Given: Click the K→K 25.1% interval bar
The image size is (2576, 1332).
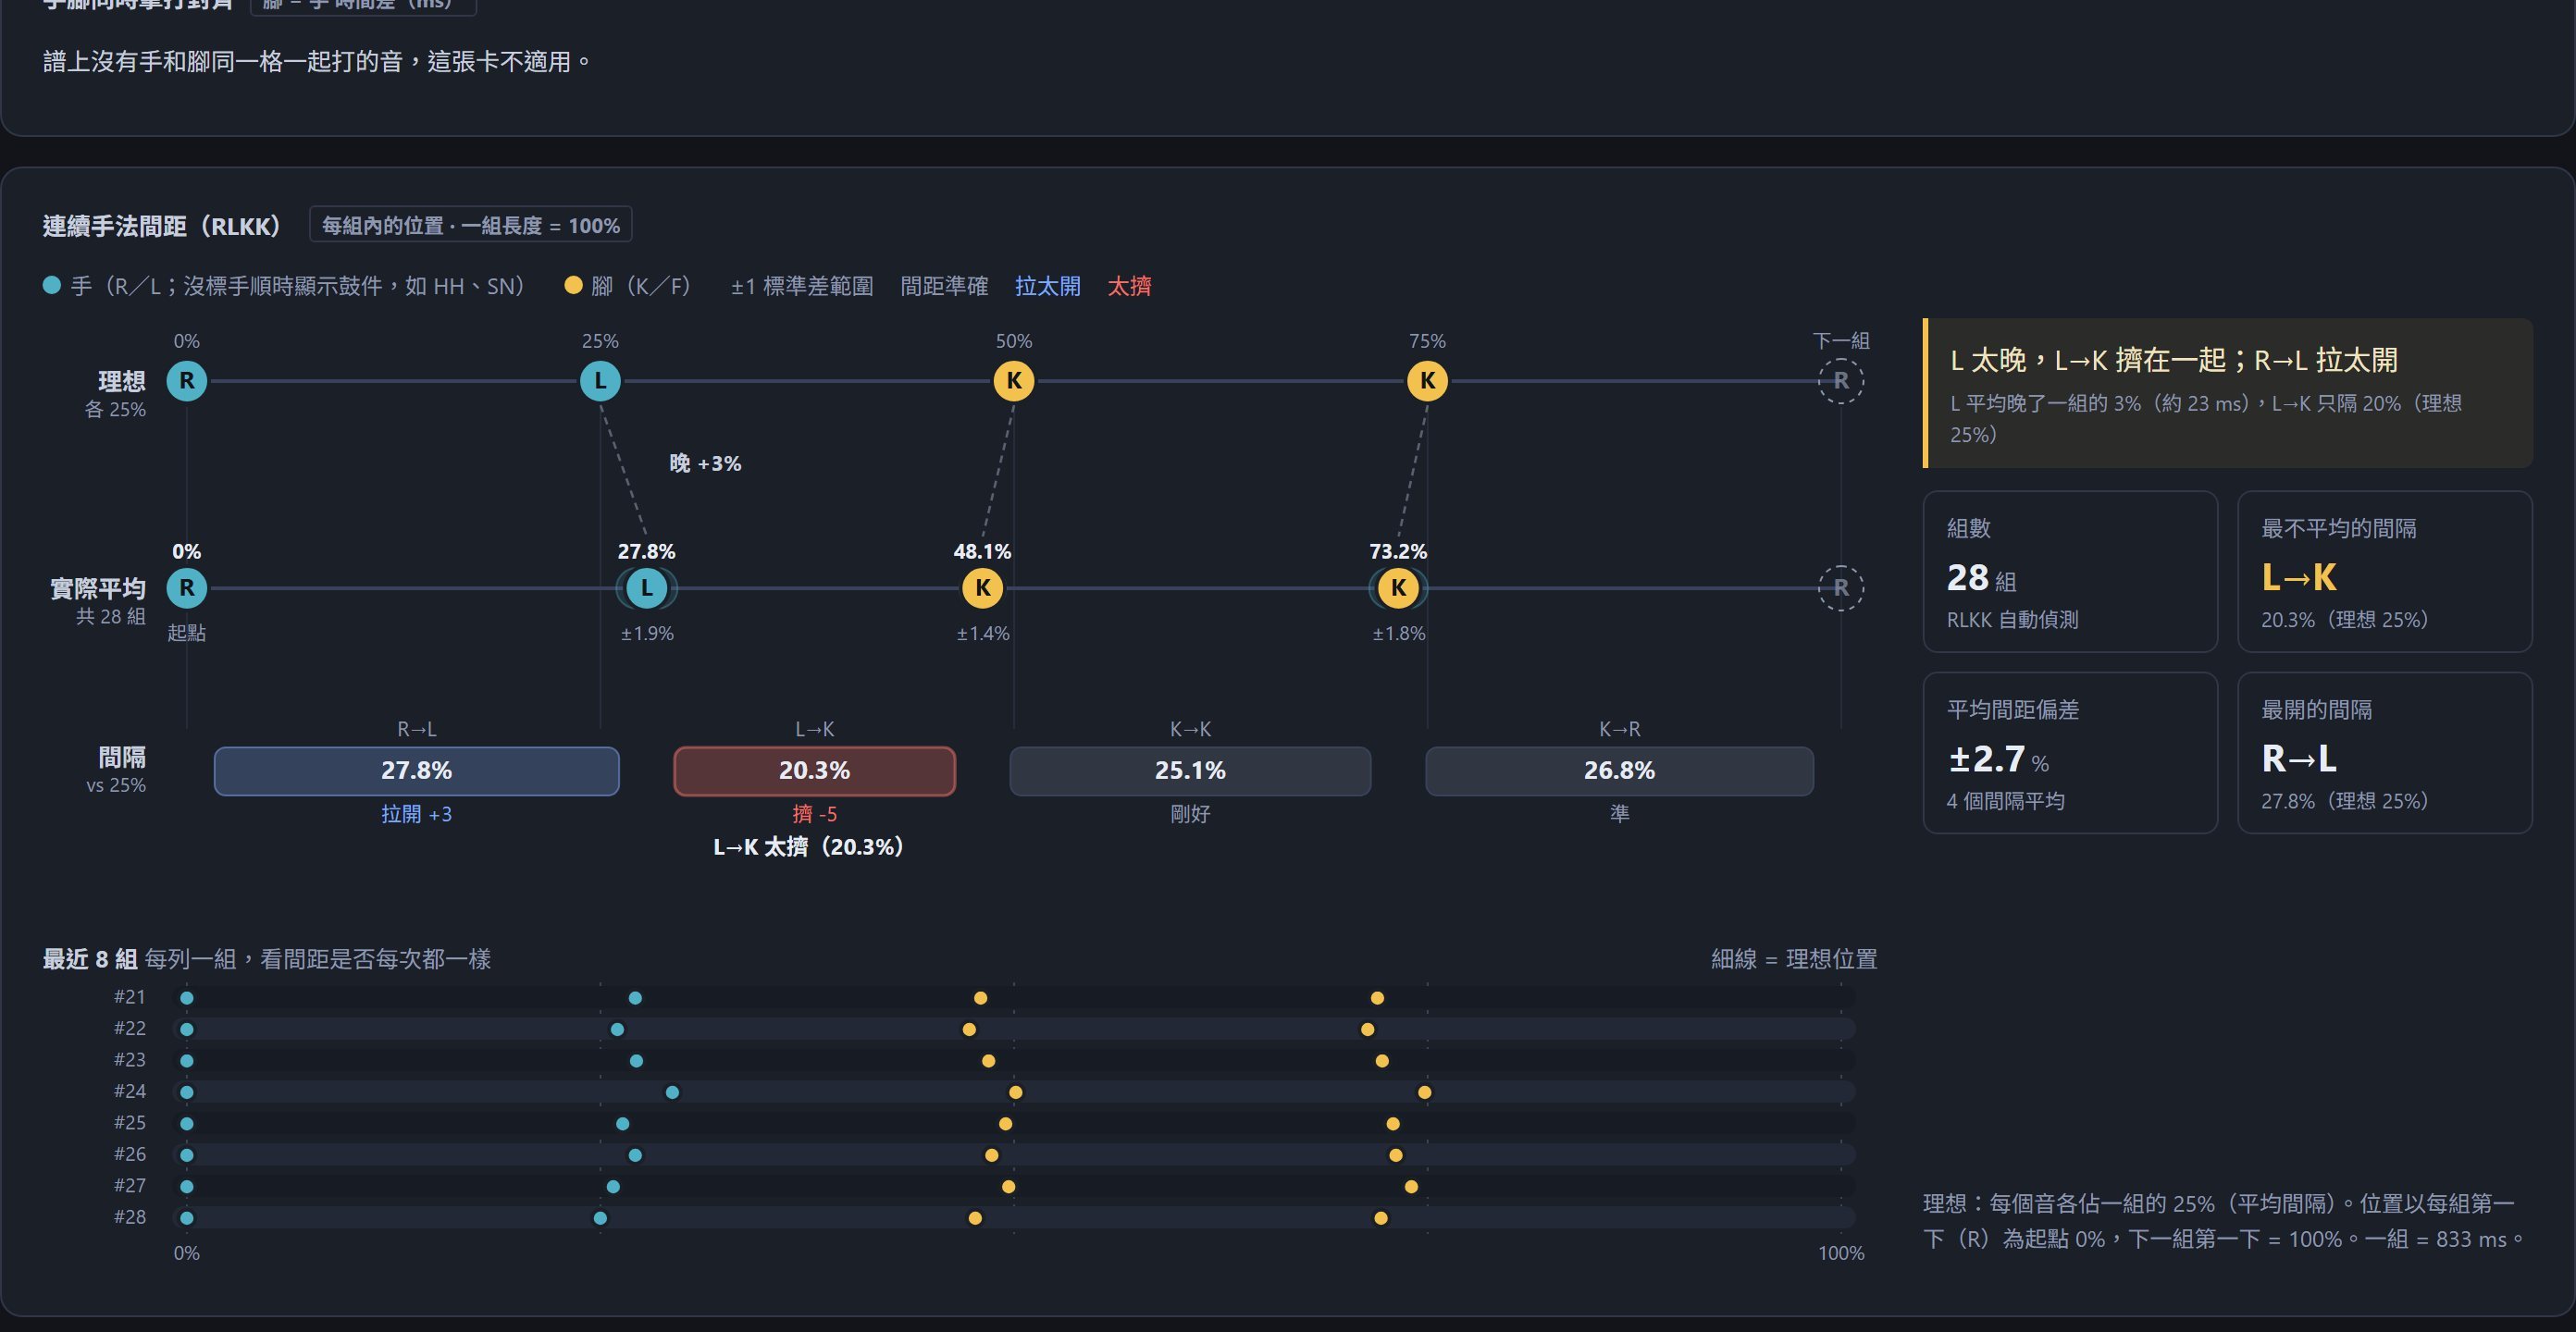Looking at the screenshot, I should click(x=1190, y=771).
